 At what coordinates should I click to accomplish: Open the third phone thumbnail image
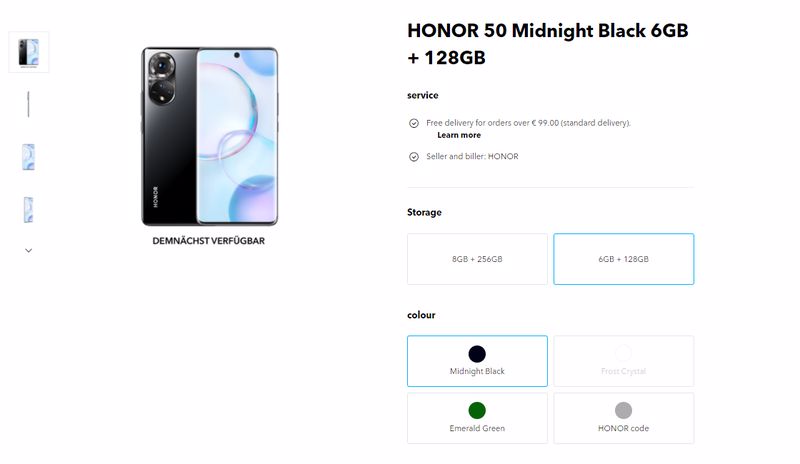[x=29, y=157]
